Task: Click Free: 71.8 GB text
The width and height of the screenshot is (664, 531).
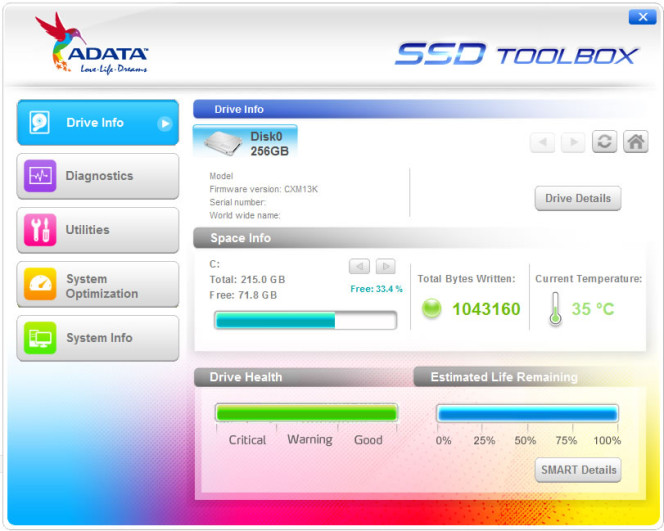Action: tap(243, 295)
